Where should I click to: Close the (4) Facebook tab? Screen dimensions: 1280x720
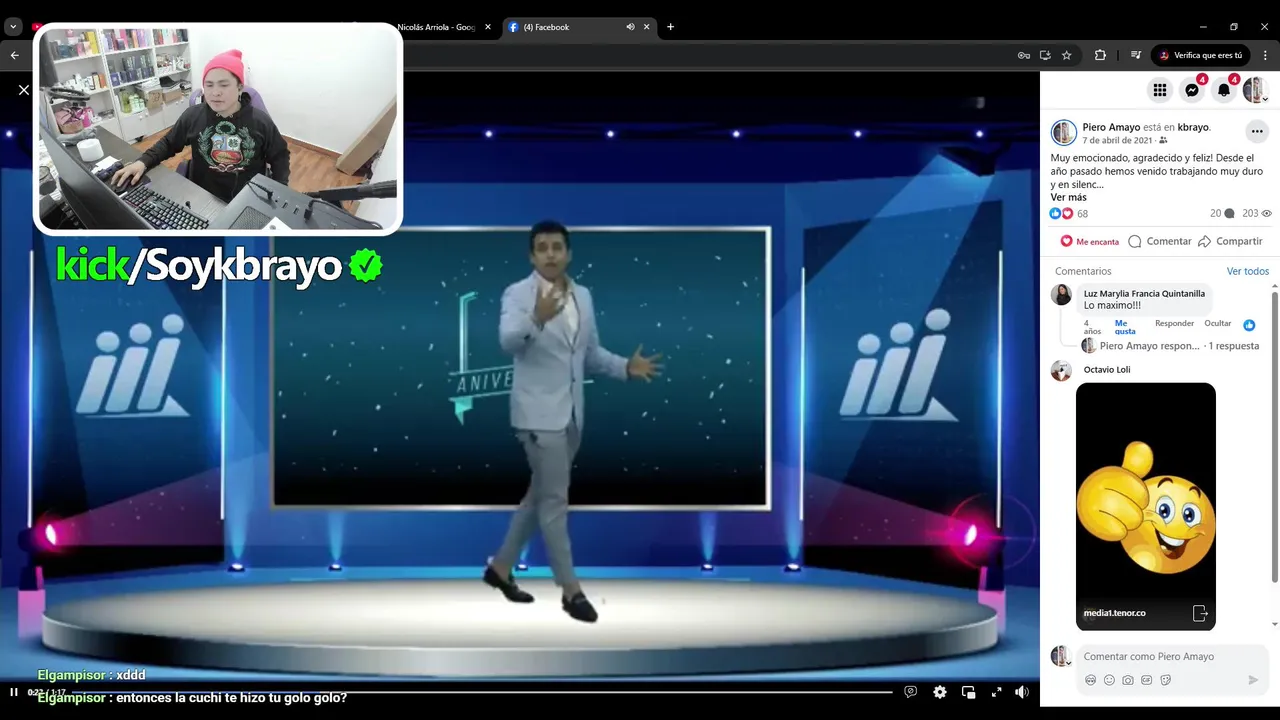pos(647,27)
